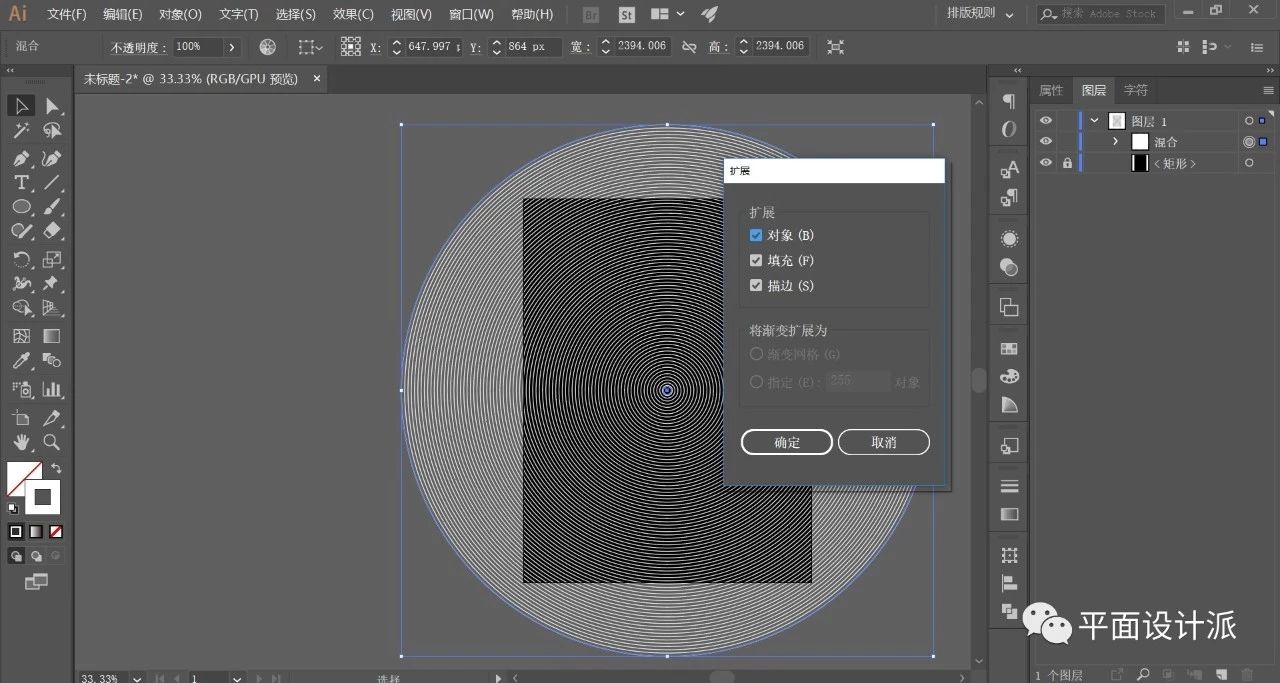
Task: Open the 文件(F) menu
Action: (67, 15)
